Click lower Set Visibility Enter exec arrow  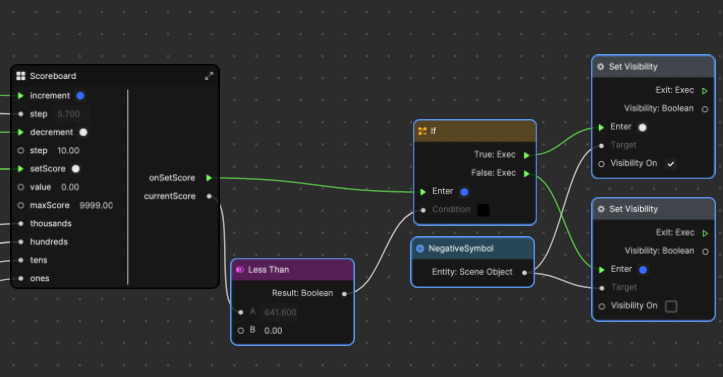[602, 270]
